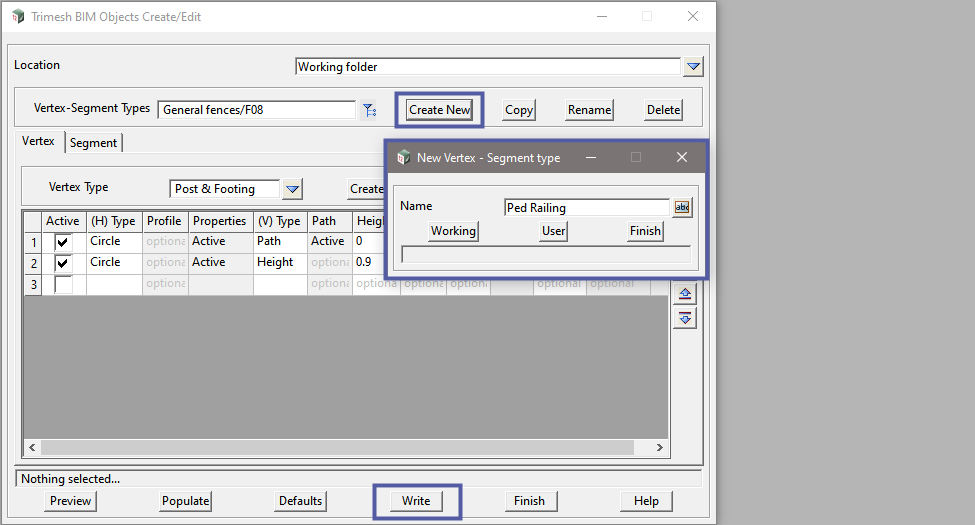Viewport: 975px width, 525px height.
Task: Click the Name input field with Ped Railing
Action: (x=586, y=208)
